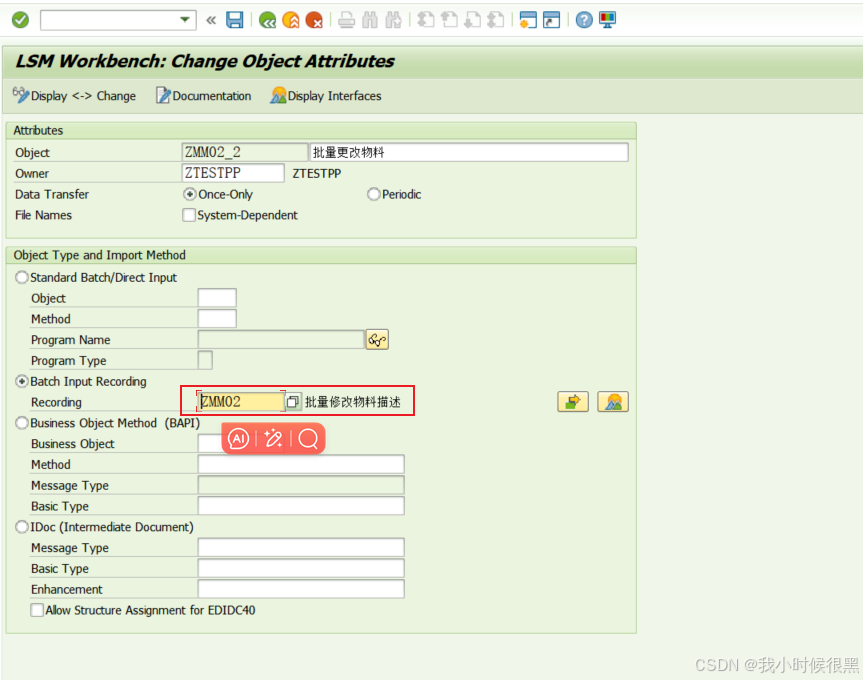Enable Allow Structure Assignment for EDIDC40

pyautogui.click(x=37, y=610)
